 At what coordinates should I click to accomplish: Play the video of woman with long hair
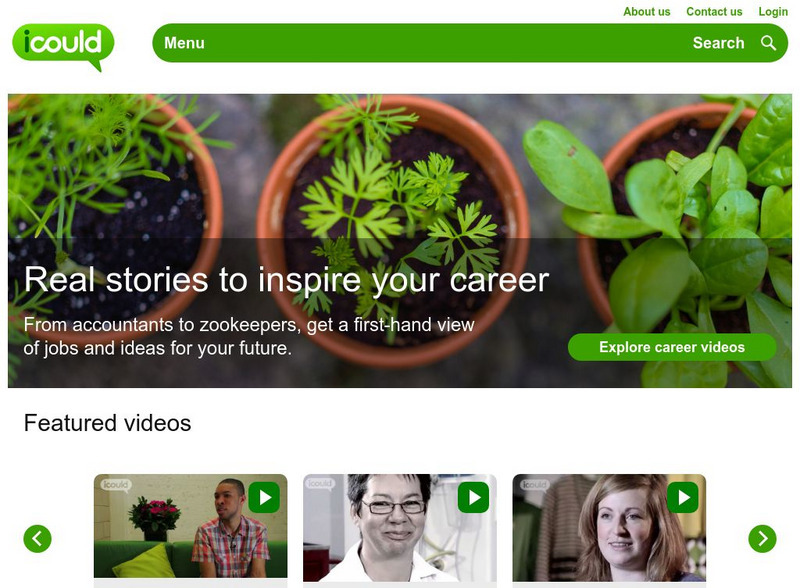pos(683,497)
